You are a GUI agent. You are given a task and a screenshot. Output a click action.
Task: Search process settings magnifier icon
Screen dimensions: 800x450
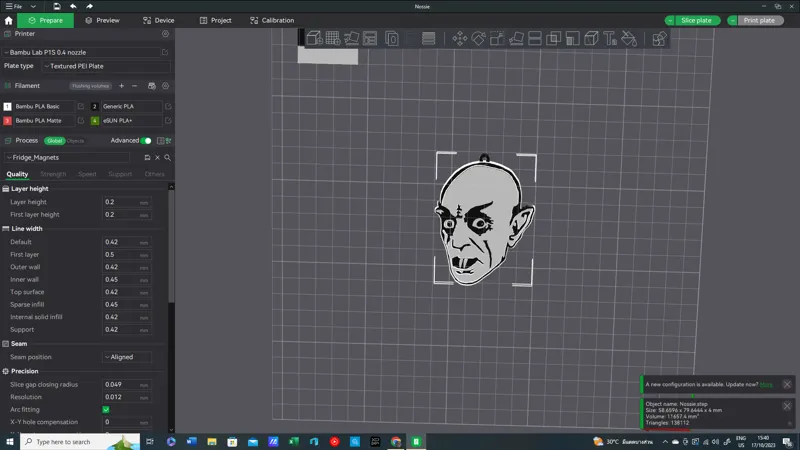pos(167,158)
